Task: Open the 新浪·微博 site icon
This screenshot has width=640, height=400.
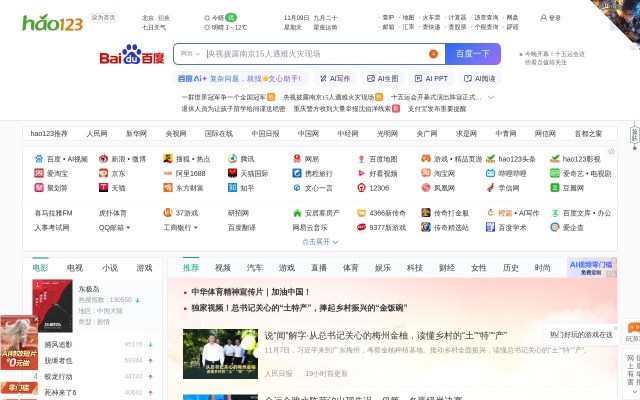Action: tap(104, 159)
